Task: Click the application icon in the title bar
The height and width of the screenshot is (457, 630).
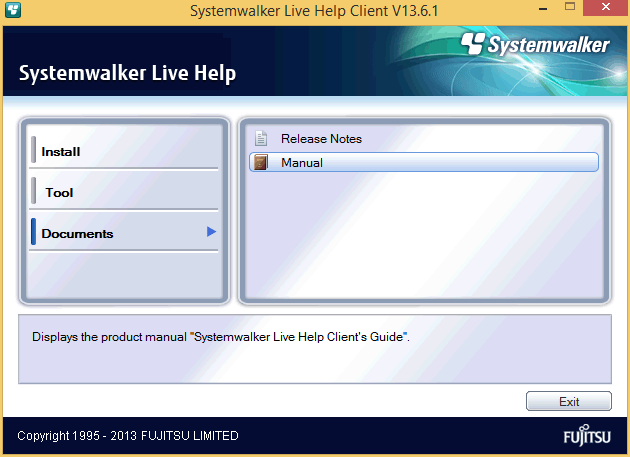Action: click(x=13, y=9)
